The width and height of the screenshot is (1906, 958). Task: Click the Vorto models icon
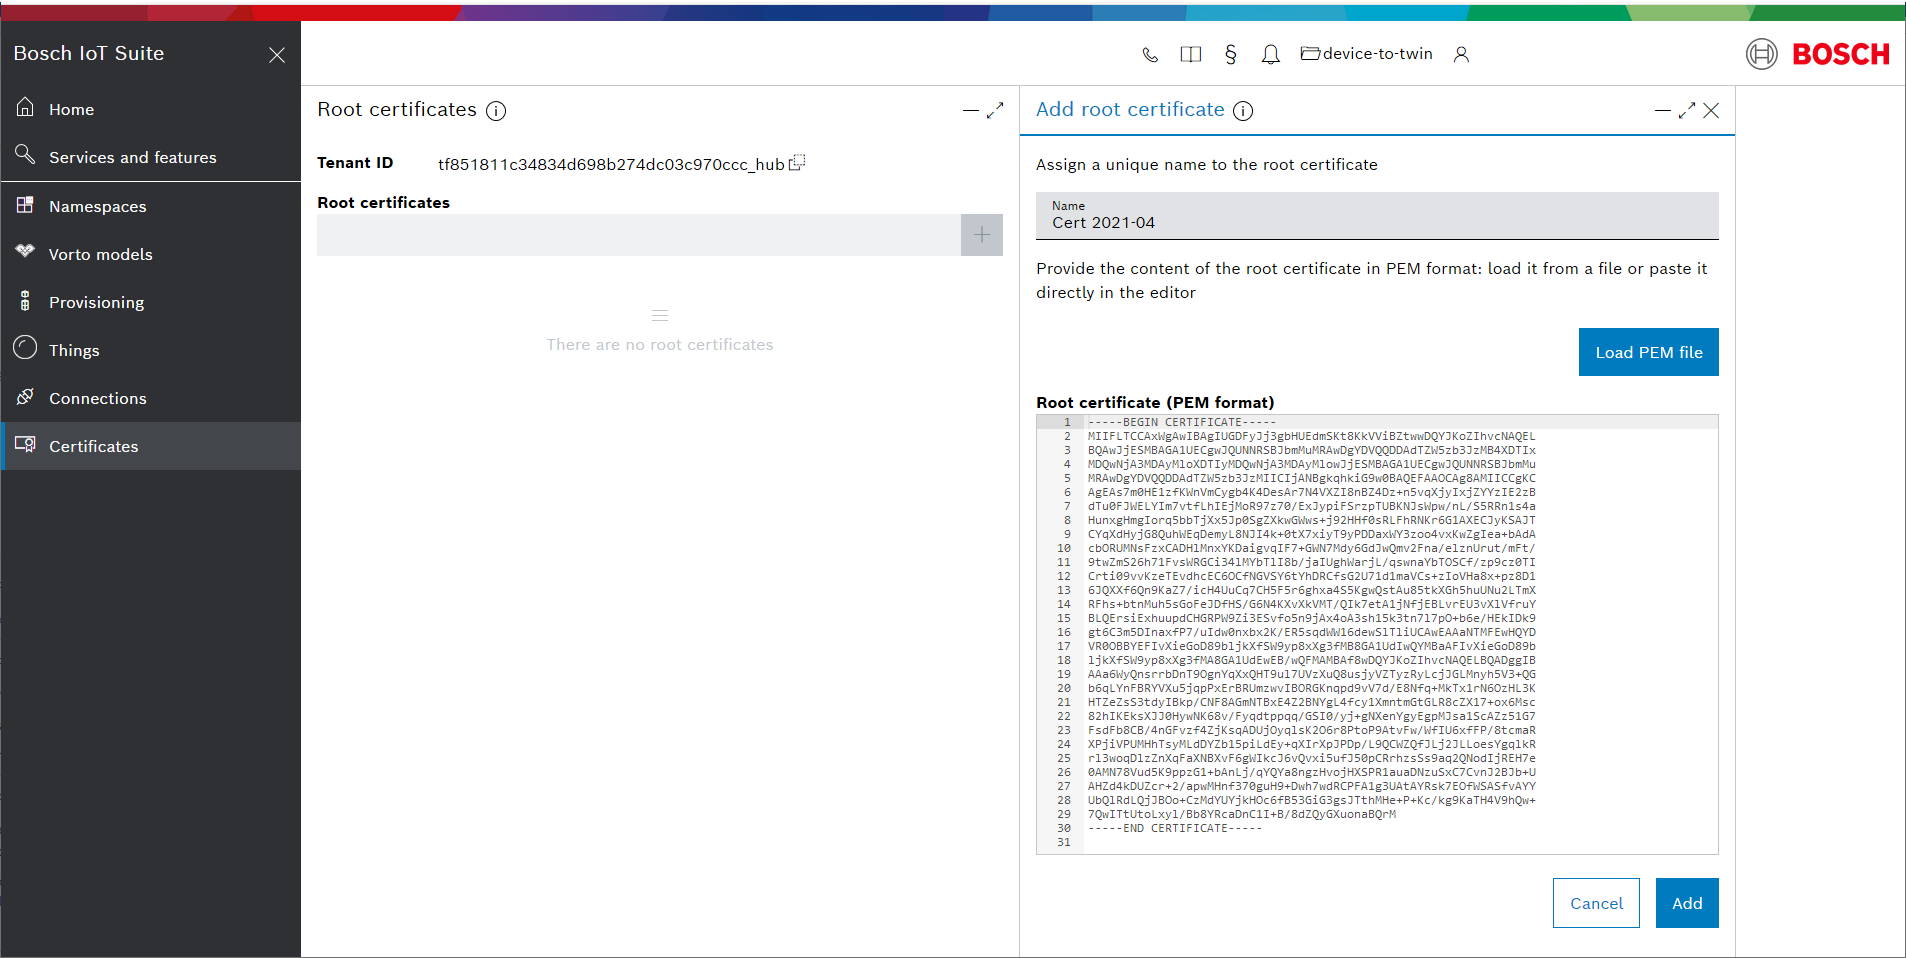[x=25, y=251]
